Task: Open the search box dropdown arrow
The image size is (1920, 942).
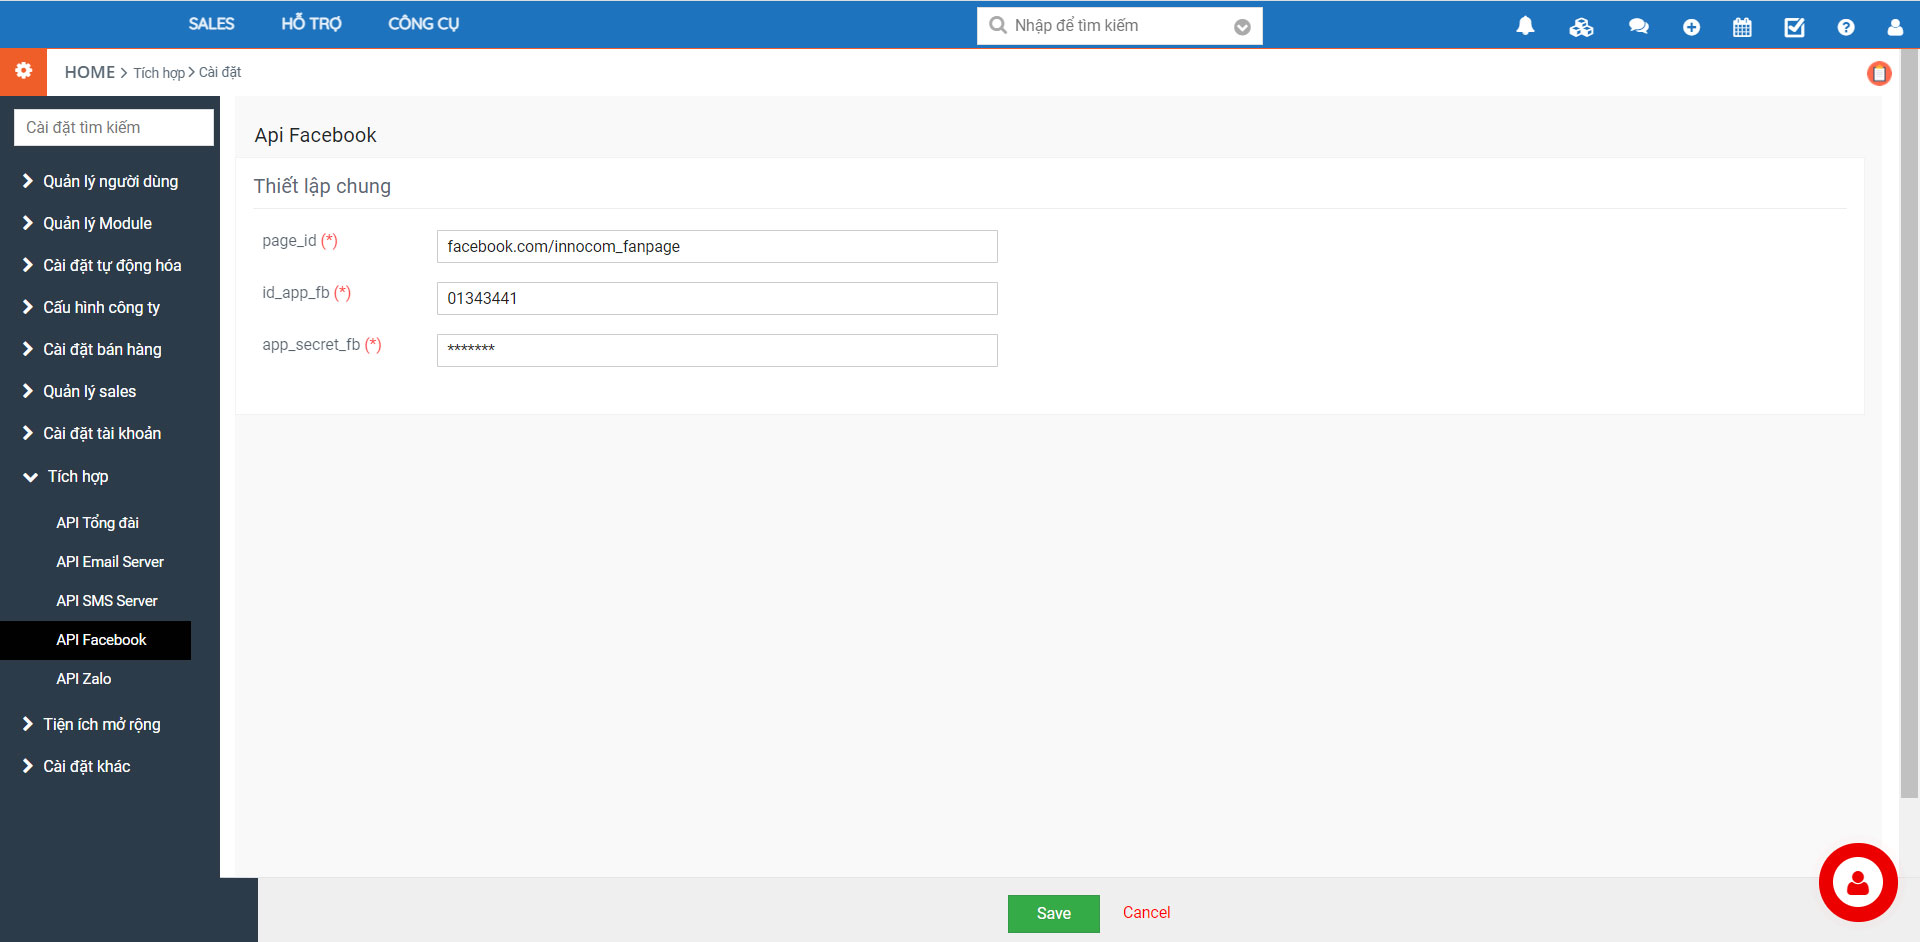Action: click(1242, 27)
